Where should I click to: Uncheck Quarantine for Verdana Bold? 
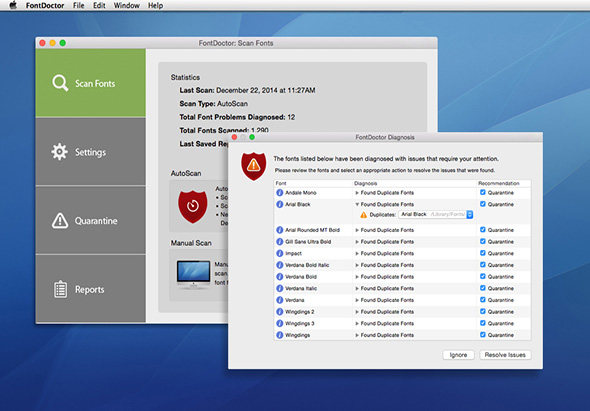(x=483, y=276)
